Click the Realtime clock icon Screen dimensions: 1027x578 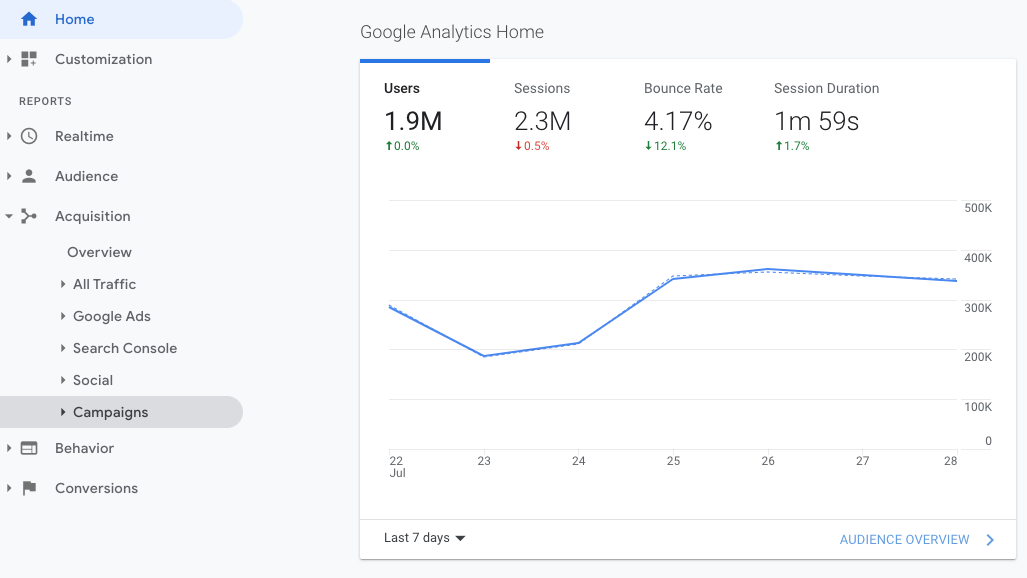point(29,136)
